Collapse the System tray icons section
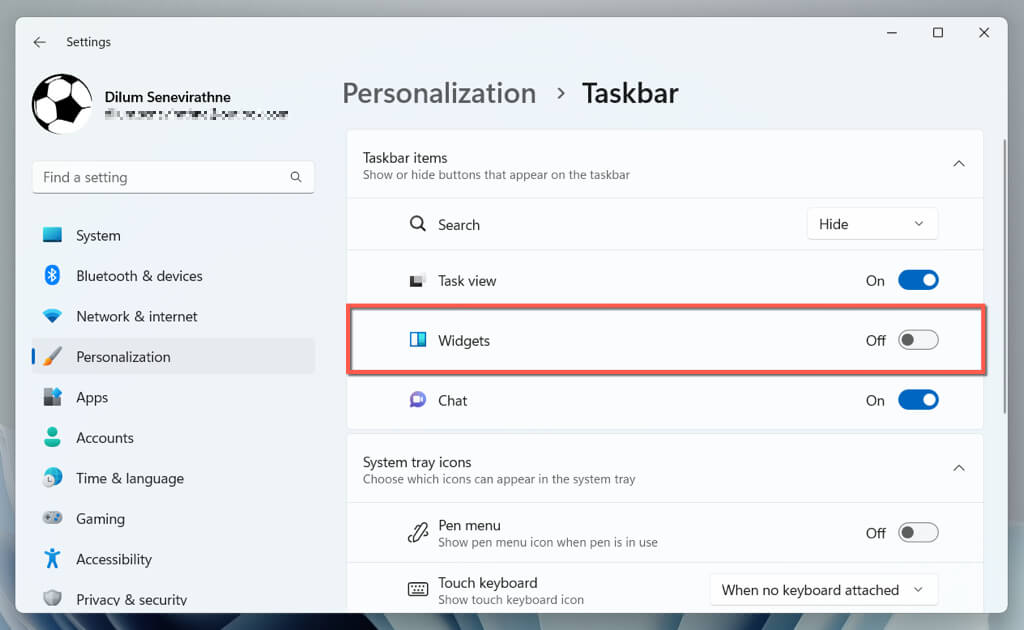Viewport: 1024px width, 630px height. click(x=958, y=468)
